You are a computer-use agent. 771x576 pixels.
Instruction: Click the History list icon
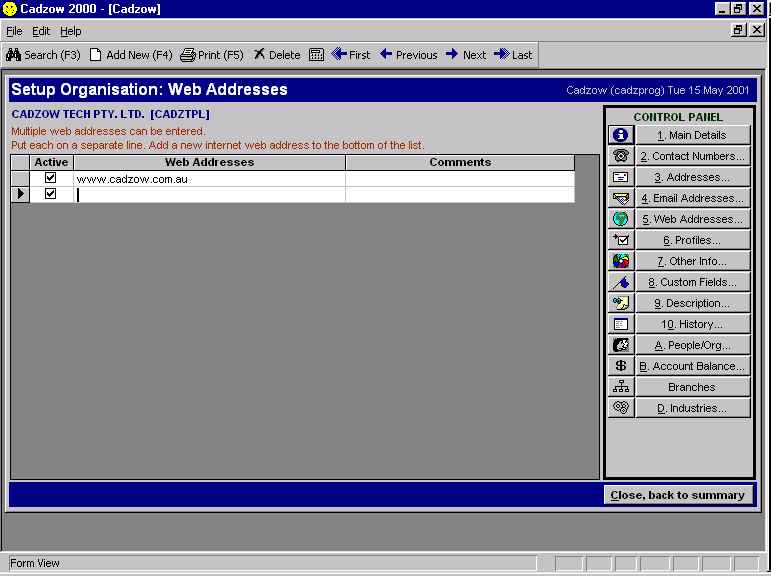(621, 324)
